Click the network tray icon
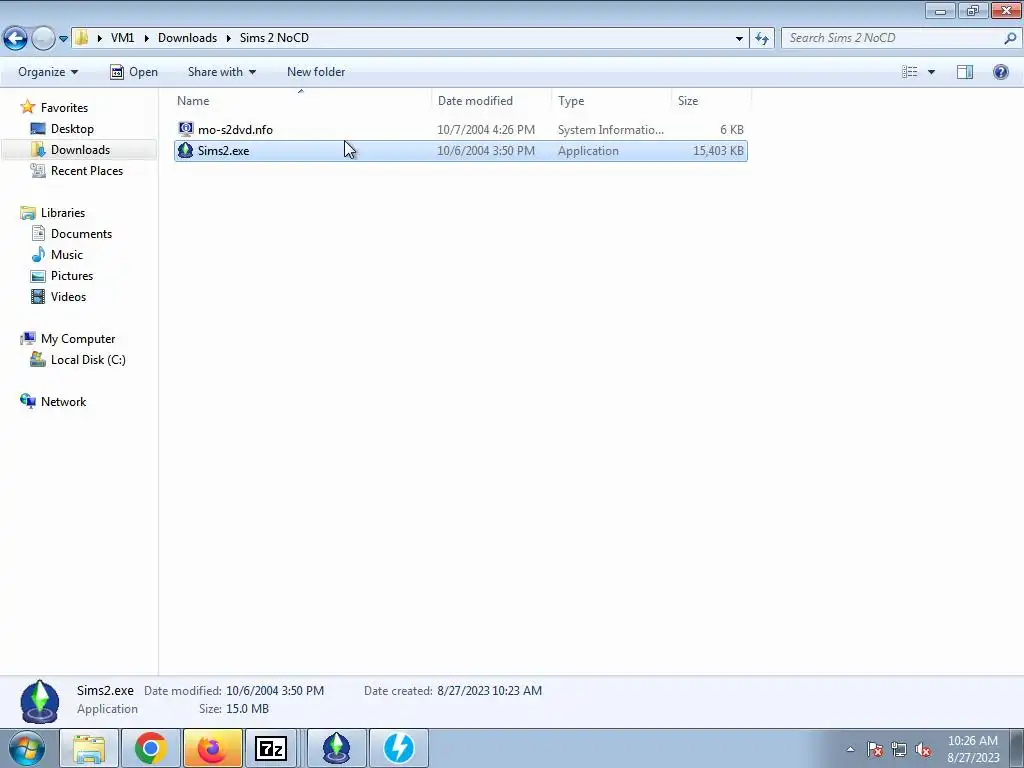1024x768 pixels. [x=899, y=750]
